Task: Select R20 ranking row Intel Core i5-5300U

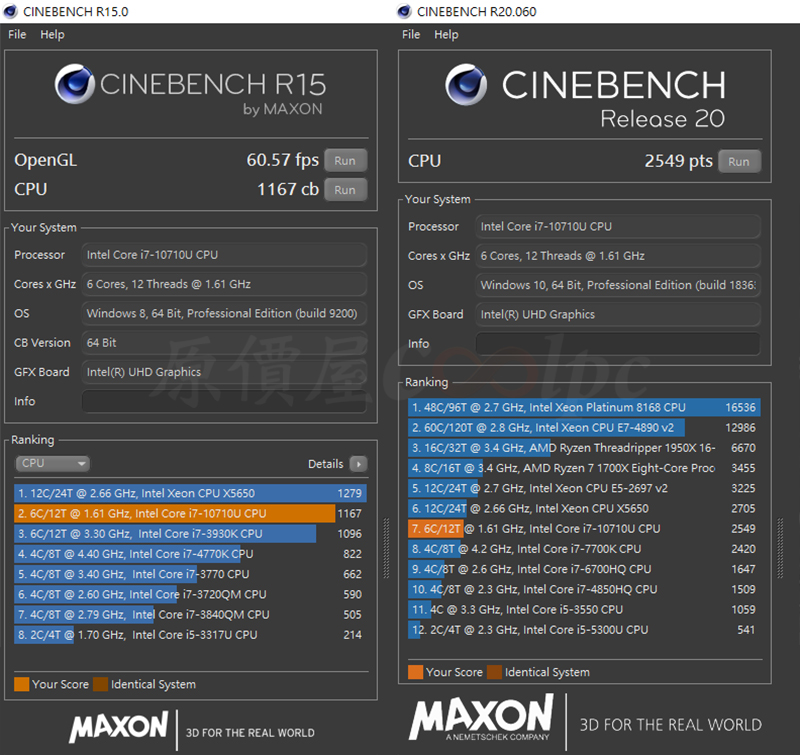Action: [x=584, y=630]
